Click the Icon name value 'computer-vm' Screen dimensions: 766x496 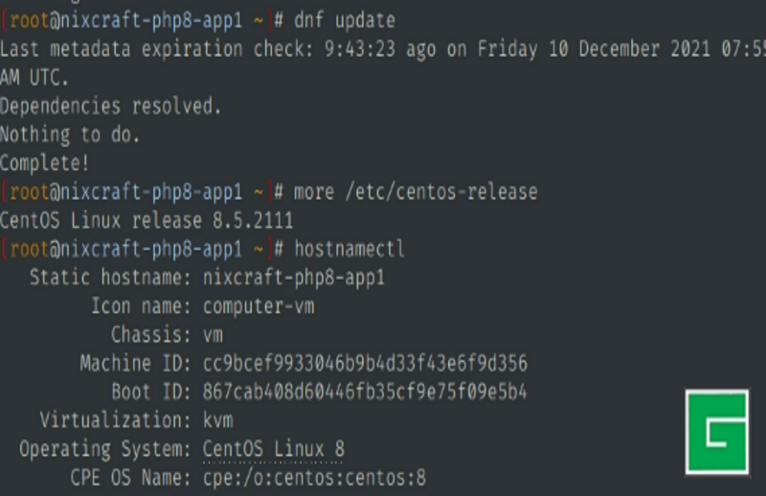[x=258, y=305]
